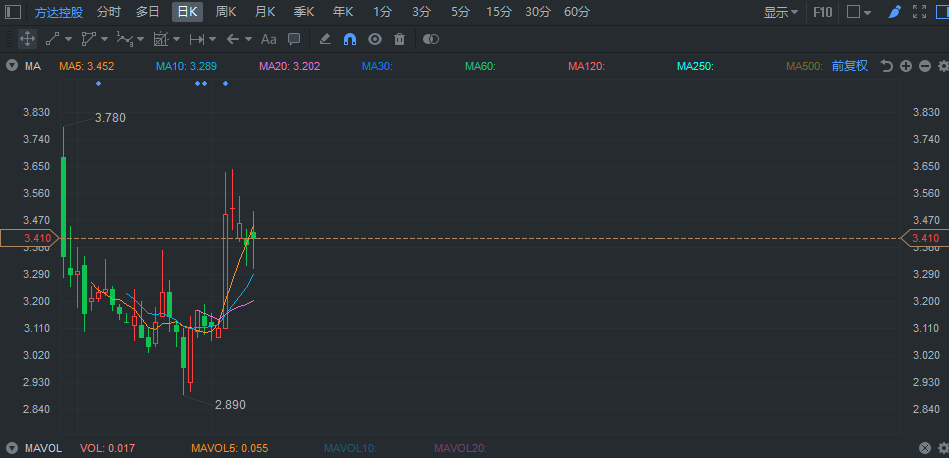The image size is (949, 458).
Task: Switch to 分时 intraday tab
Action: [x=109, y=12]
